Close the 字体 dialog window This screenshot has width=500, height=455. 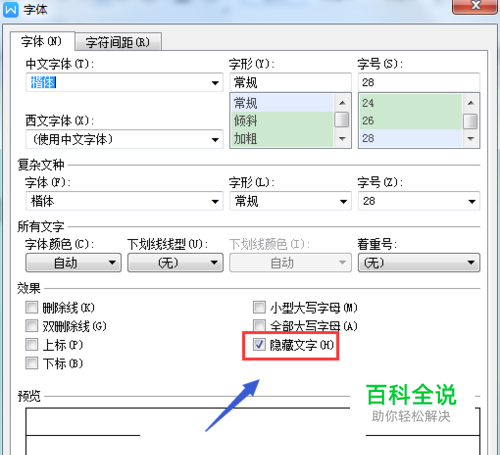(x=475, y=6)
